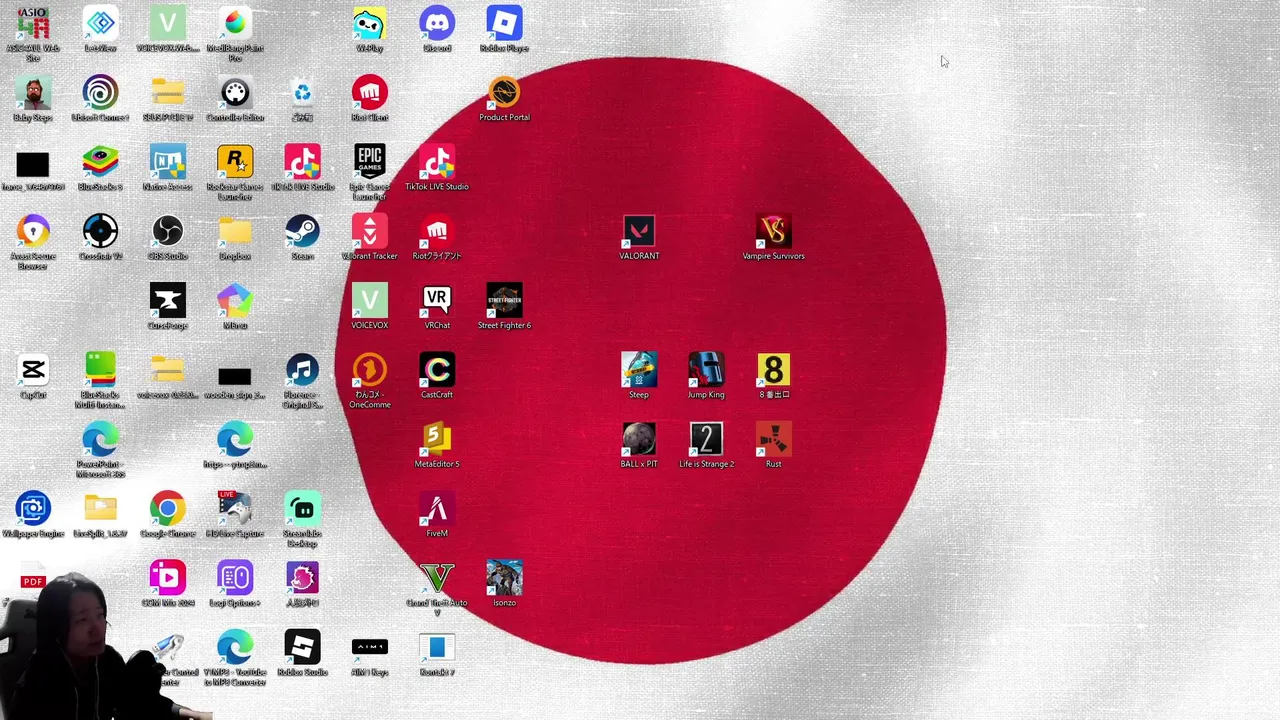Screen dimensions: 1280x720
Task: Launch Jump King
Action: pos(706,370)
